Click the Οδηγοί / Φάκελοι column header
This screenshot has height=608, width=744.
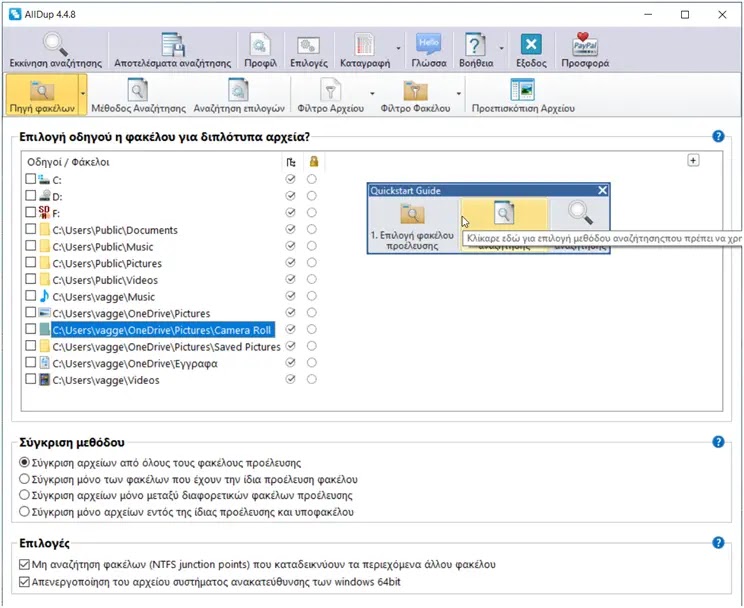68,162
